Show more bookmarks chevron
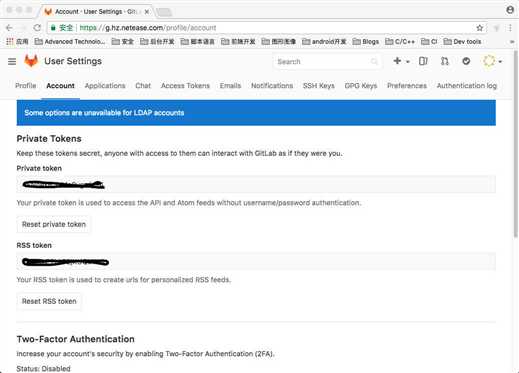Viewport: 519px width, 373px height. tap(512, 42)
